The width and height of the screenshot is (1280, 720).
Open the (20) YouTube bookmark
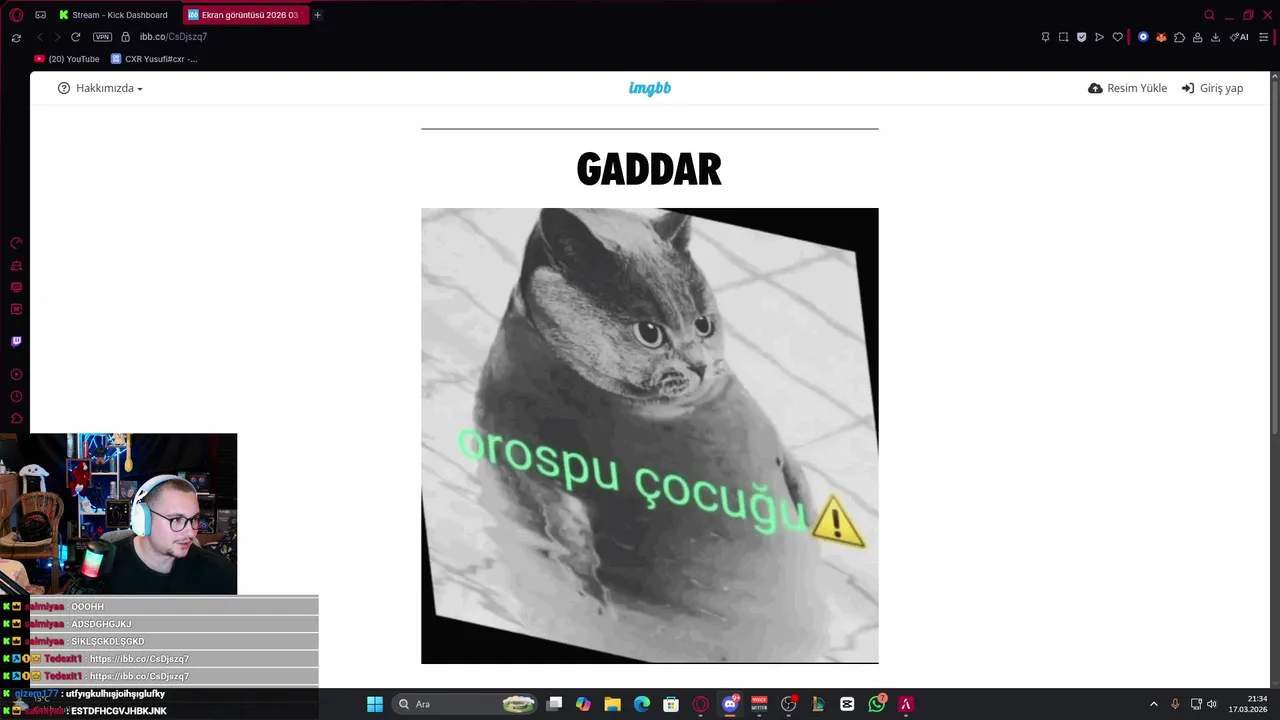tap(67, 59)
